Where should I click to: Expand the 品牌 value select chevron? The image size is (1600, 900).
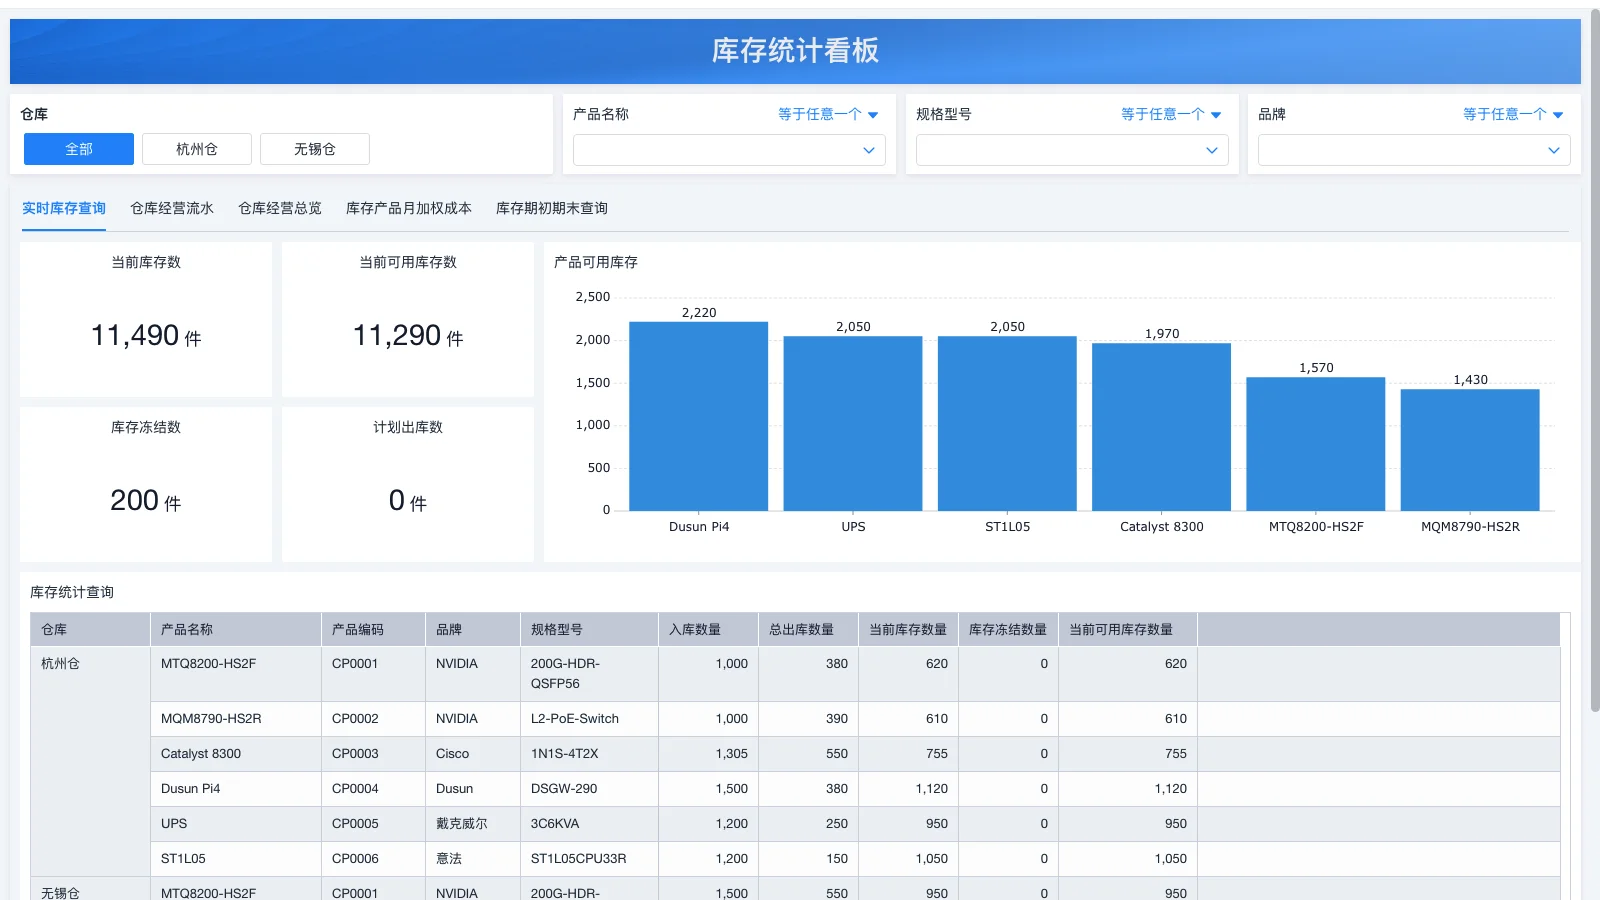click(x=1553, y=150)
